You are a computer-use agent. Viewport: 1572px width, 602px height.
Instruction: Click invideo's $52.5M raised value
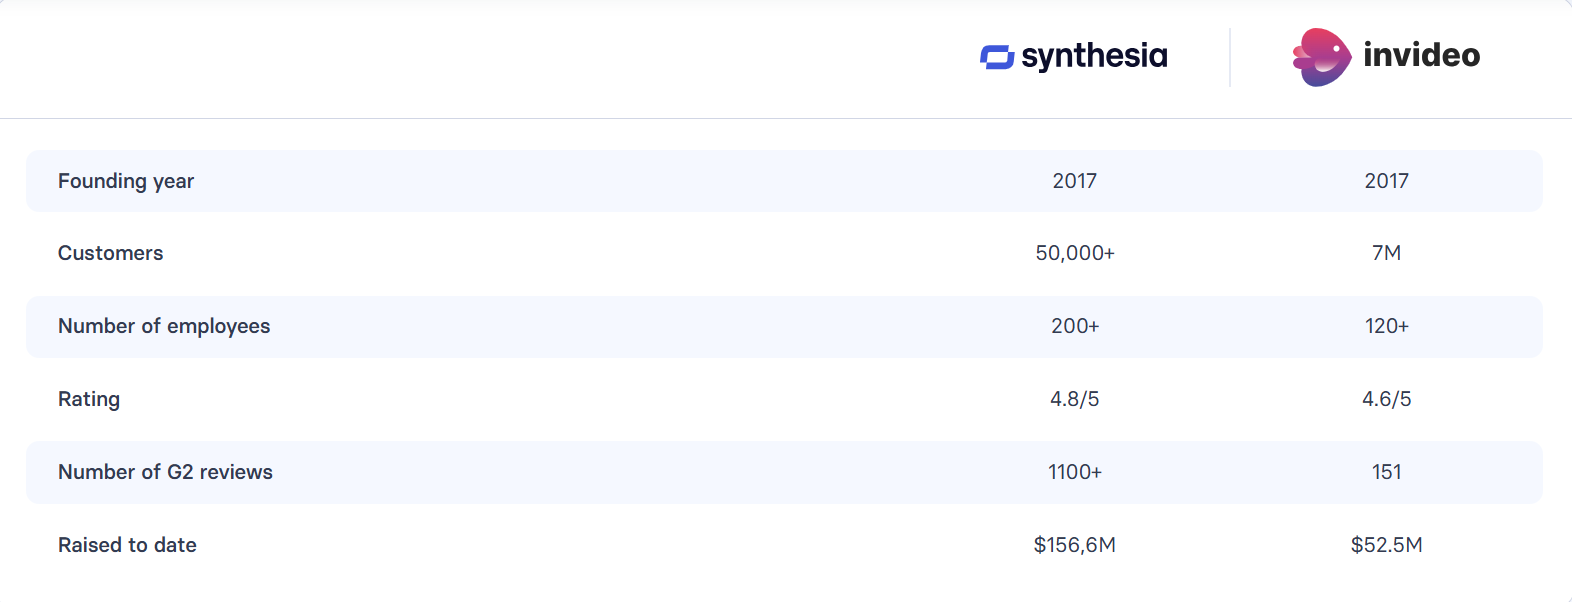[x=1386, y=545]
